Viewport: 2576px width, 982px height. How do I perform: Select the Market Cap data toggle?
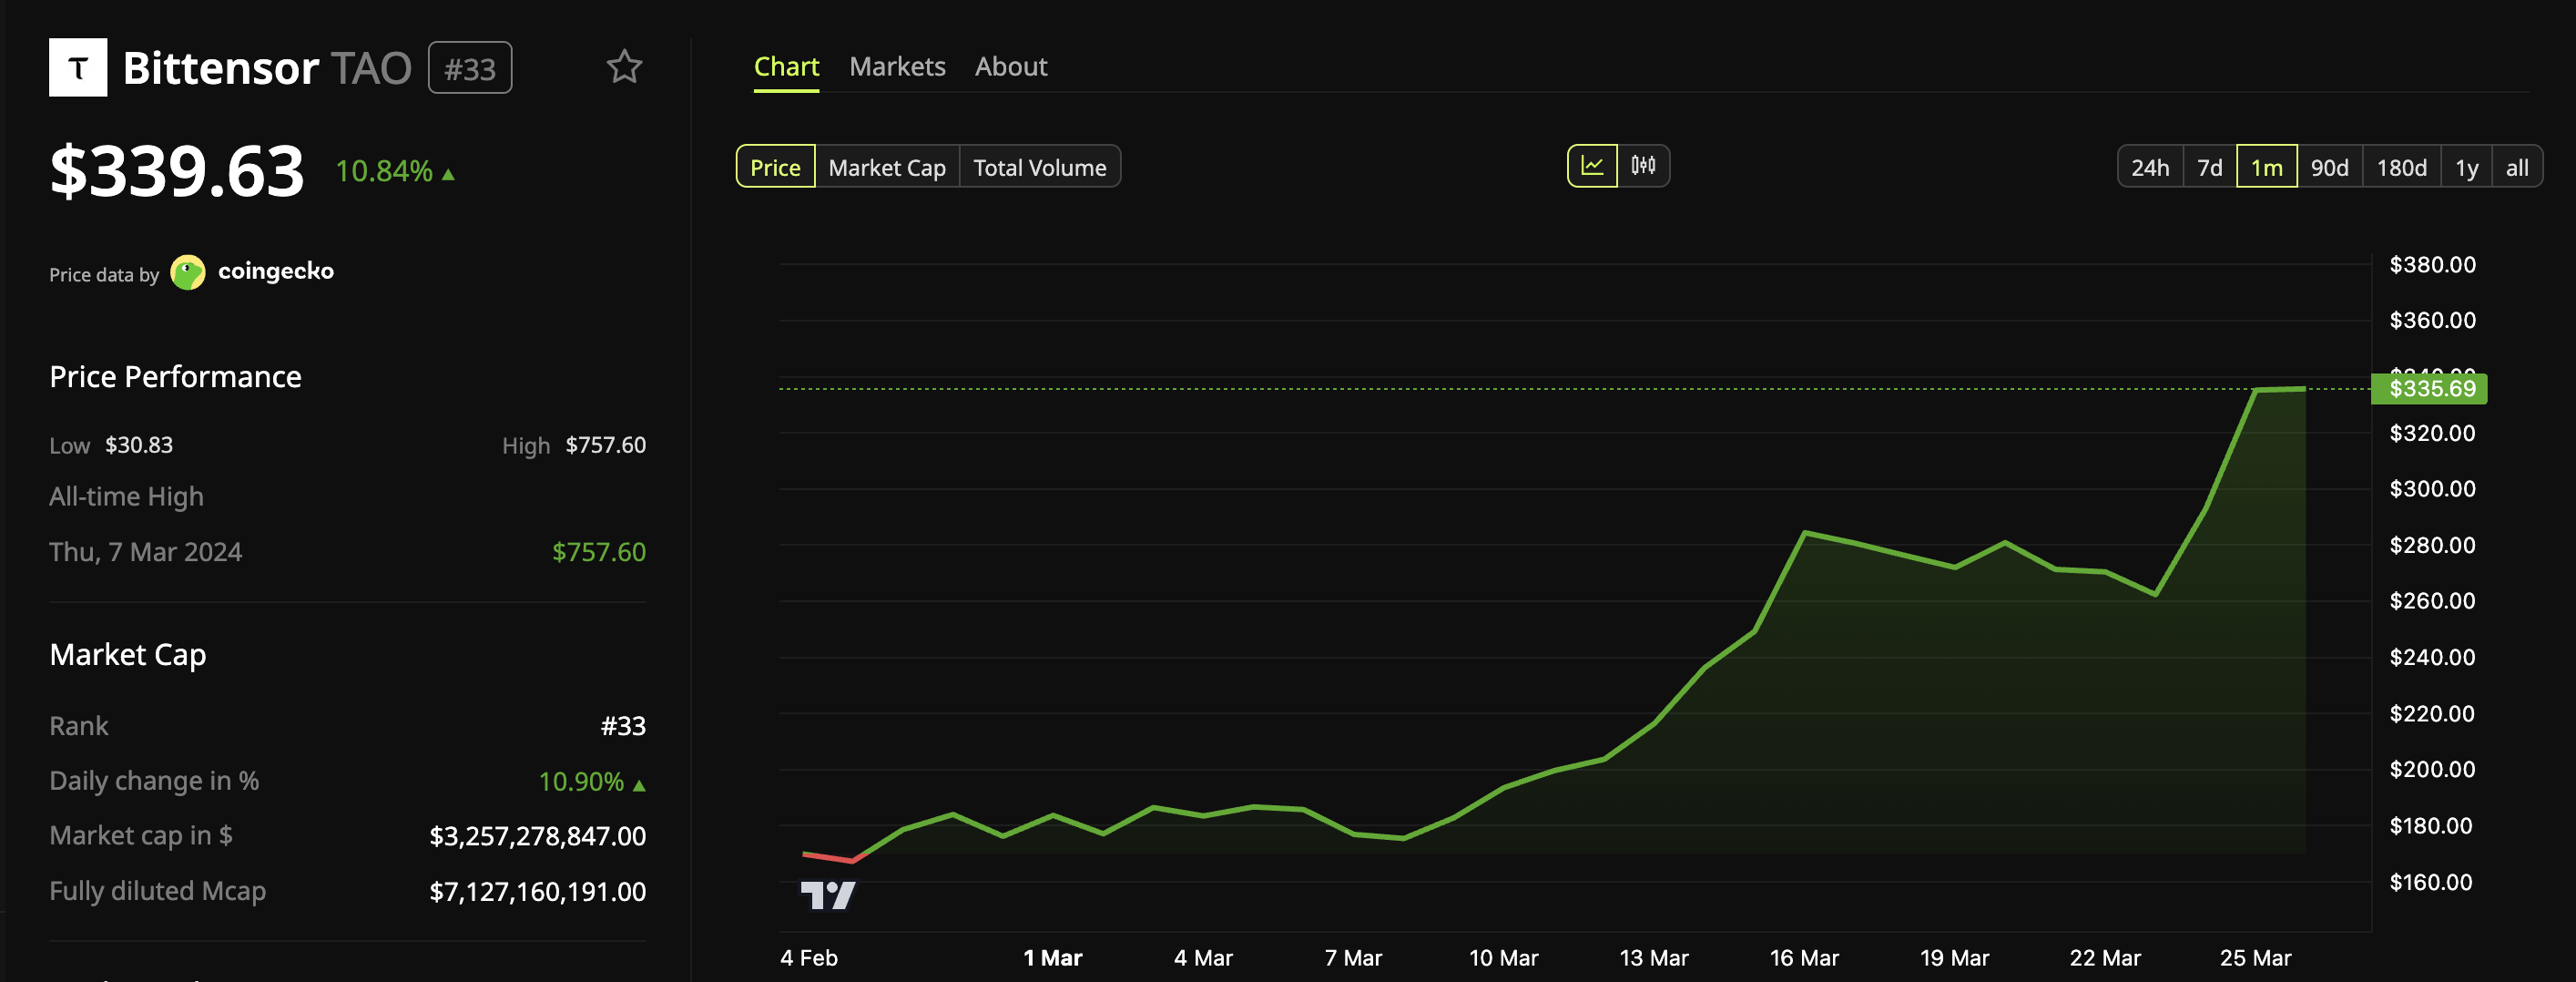(x=887, y=167)
